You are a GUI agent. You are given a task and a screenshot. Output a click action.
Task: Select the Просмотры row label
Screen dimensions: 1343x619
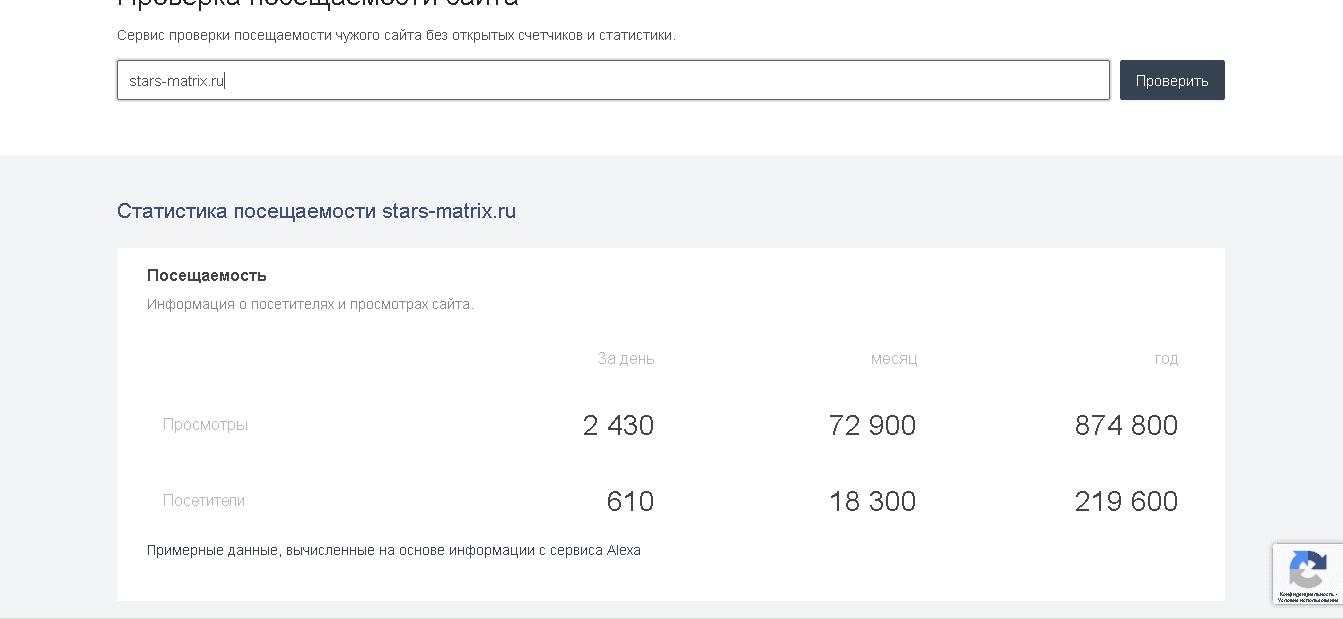205,424
